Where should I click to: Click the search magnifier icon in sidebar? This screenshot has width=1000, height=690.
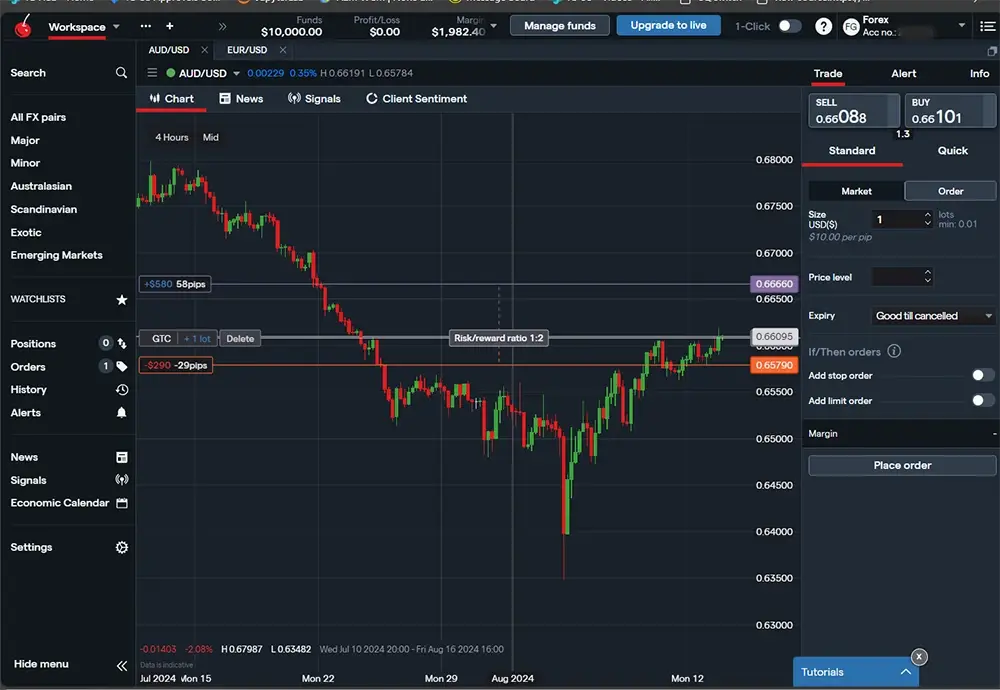coord(121,73)
